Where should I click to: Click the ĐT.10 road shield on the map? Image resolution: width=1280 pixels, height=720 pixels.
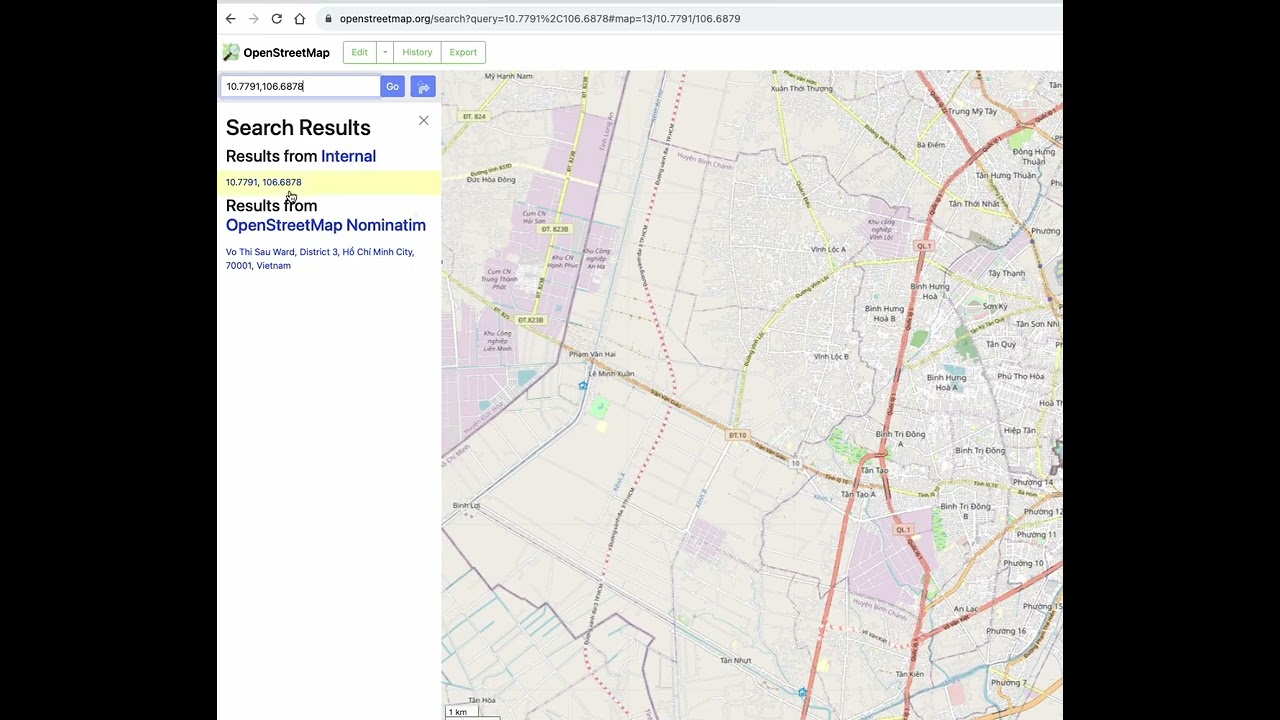(x=737, y=435)
